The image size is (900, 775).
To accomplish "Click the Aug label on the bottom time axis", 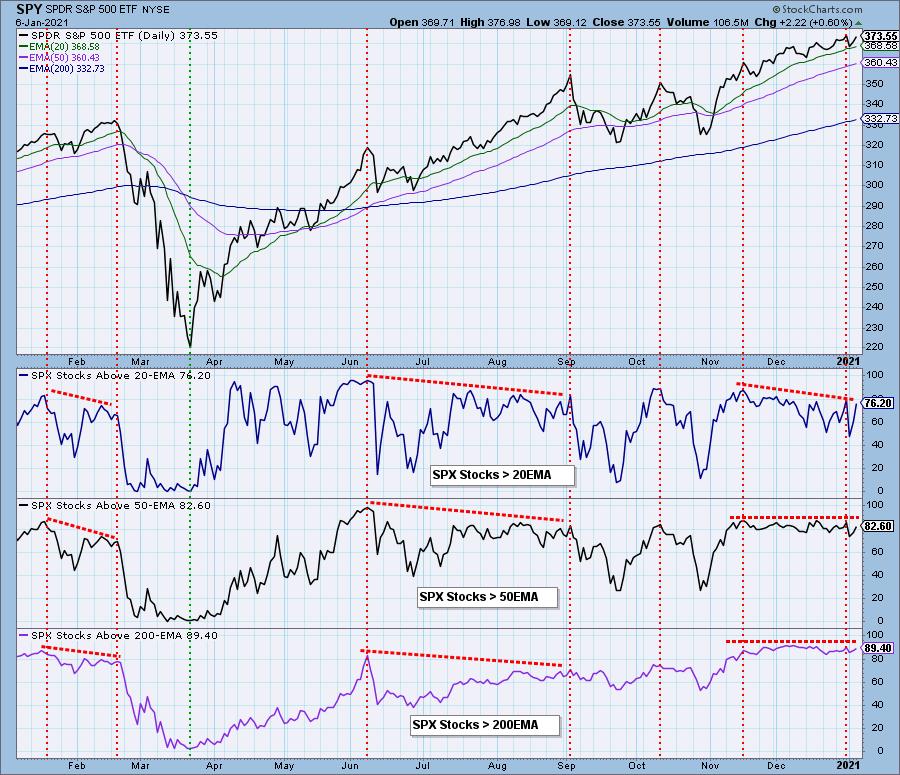I will tap(497, 765).
